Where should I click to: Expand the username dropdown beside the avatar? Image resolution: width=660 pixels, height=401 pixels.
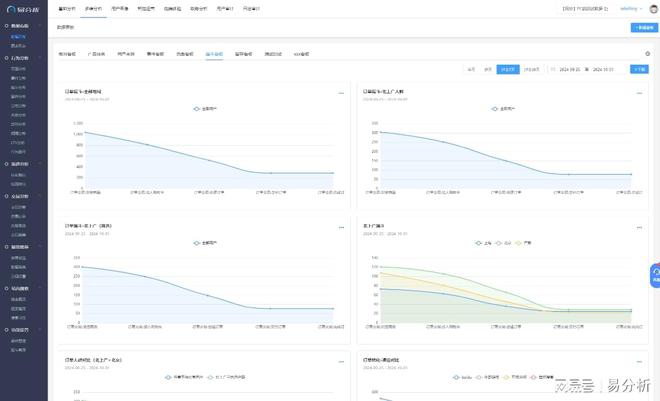(631, 9)
